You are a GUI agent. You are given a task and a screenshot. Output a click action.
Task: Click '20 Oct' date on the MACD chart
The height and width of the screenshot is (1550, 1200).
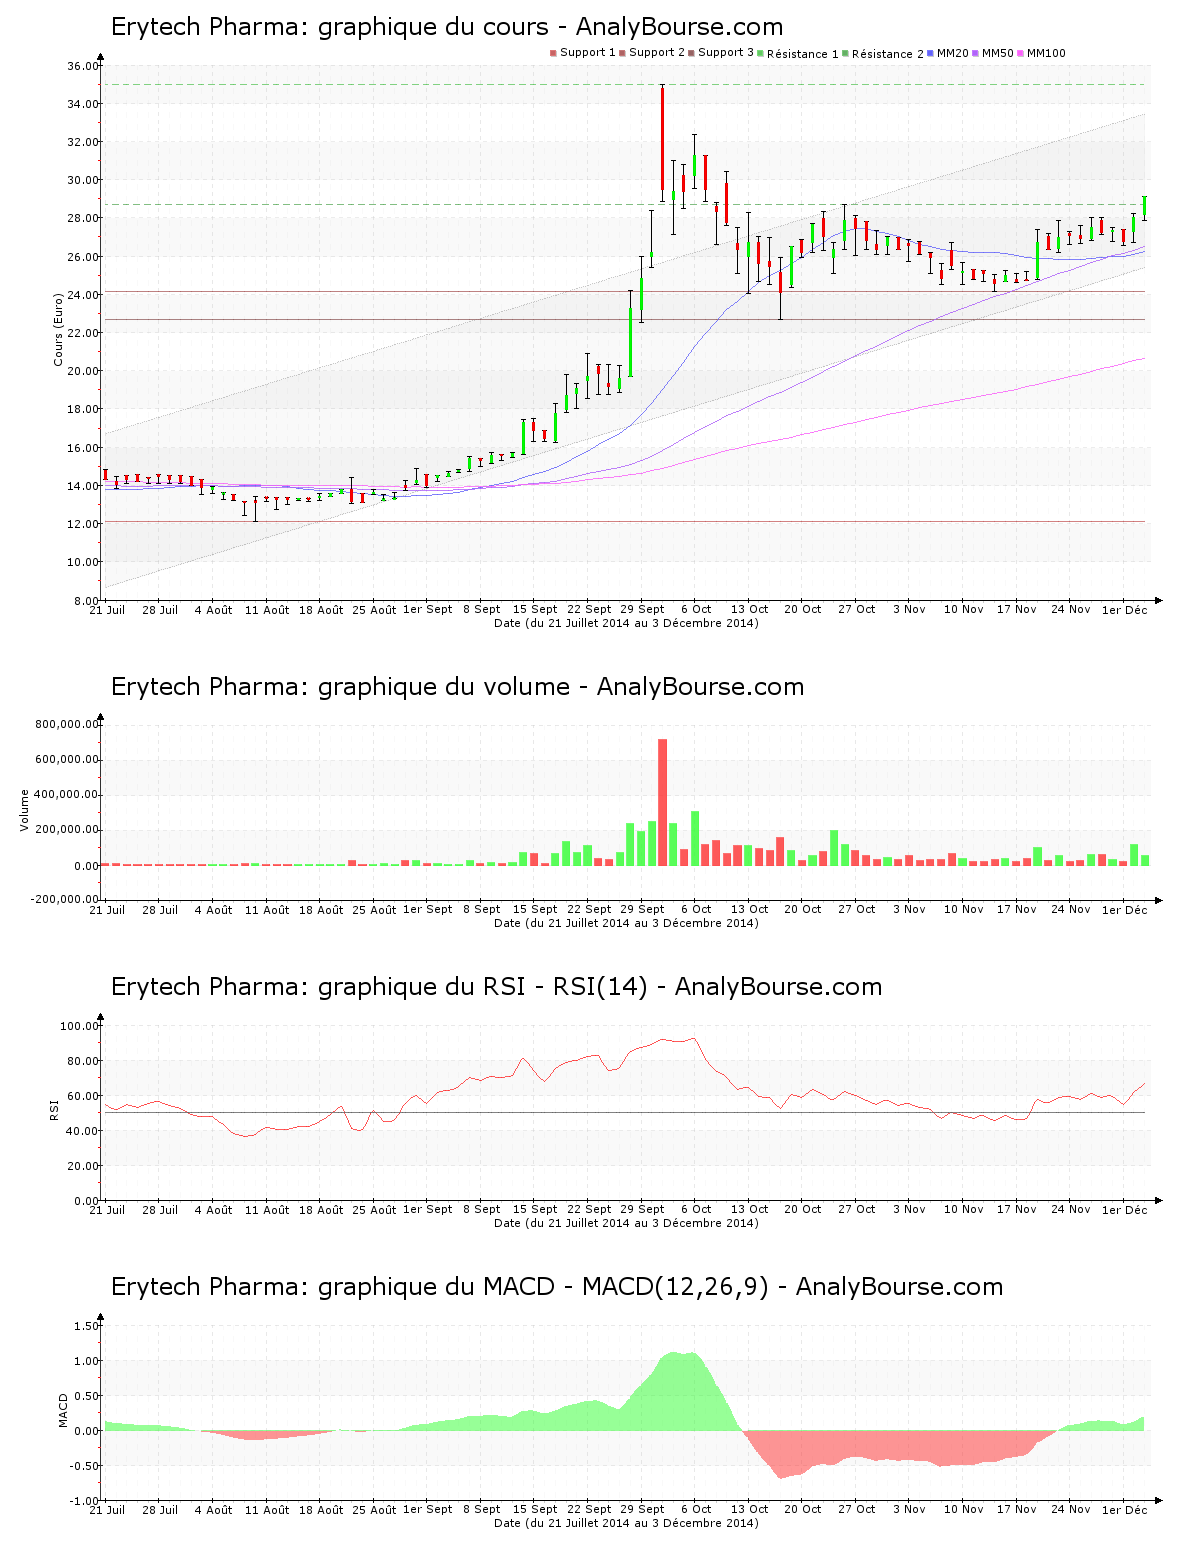(x=802, y=1509)
